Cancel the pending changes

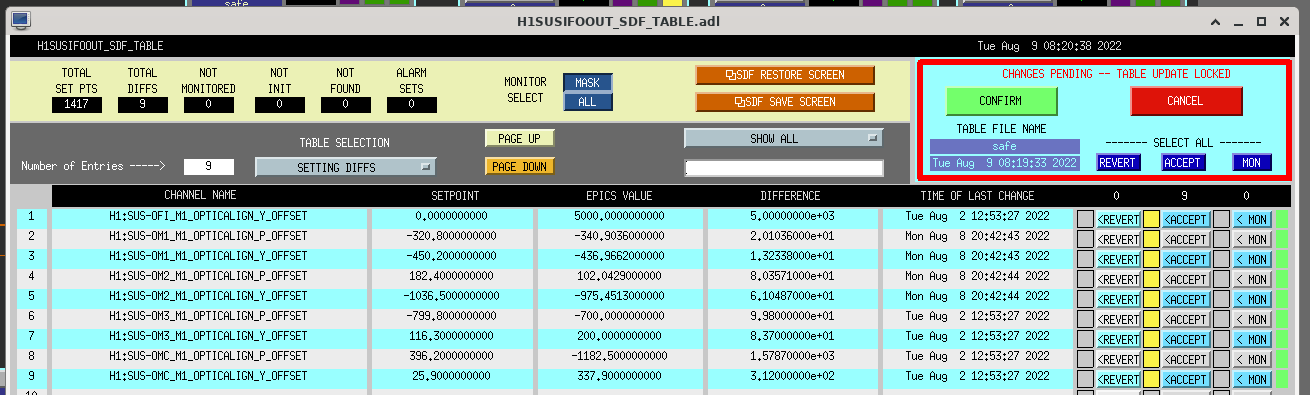1186,101
